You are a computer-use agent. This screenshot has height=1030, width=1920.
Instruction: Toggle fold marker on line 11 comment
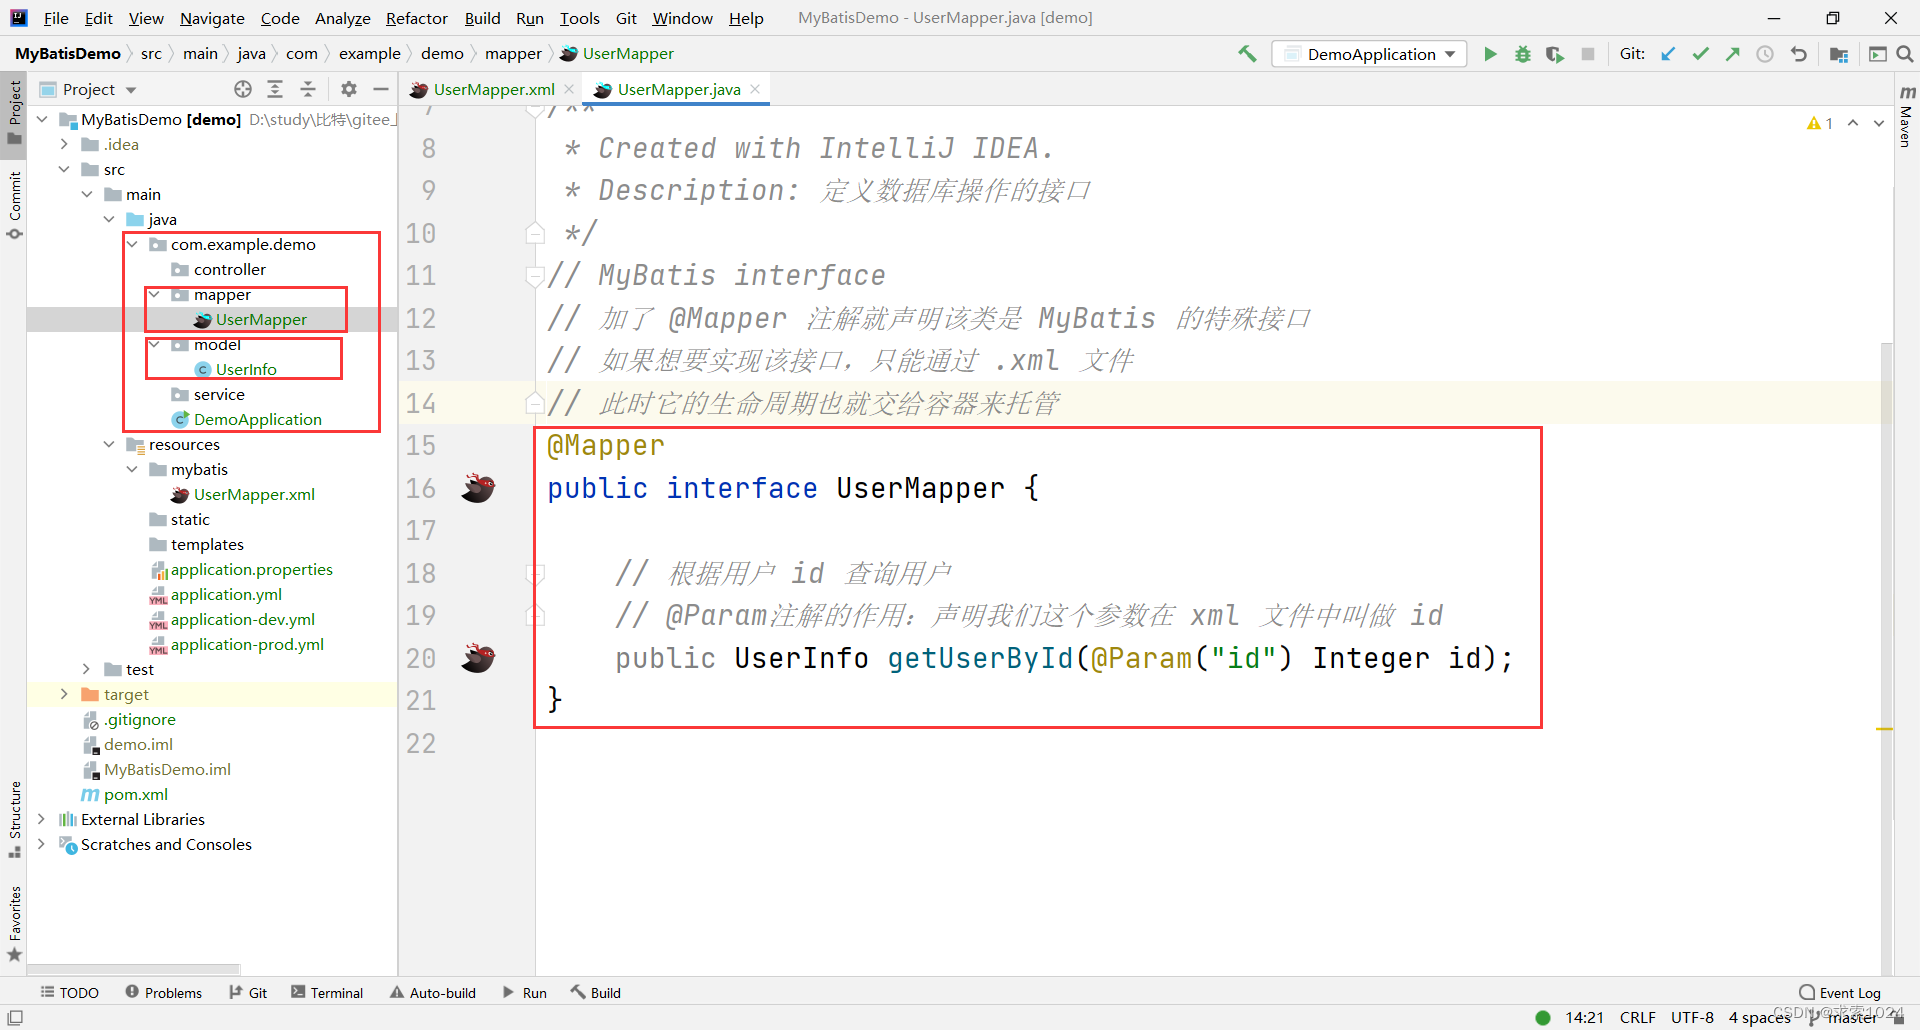535,276
